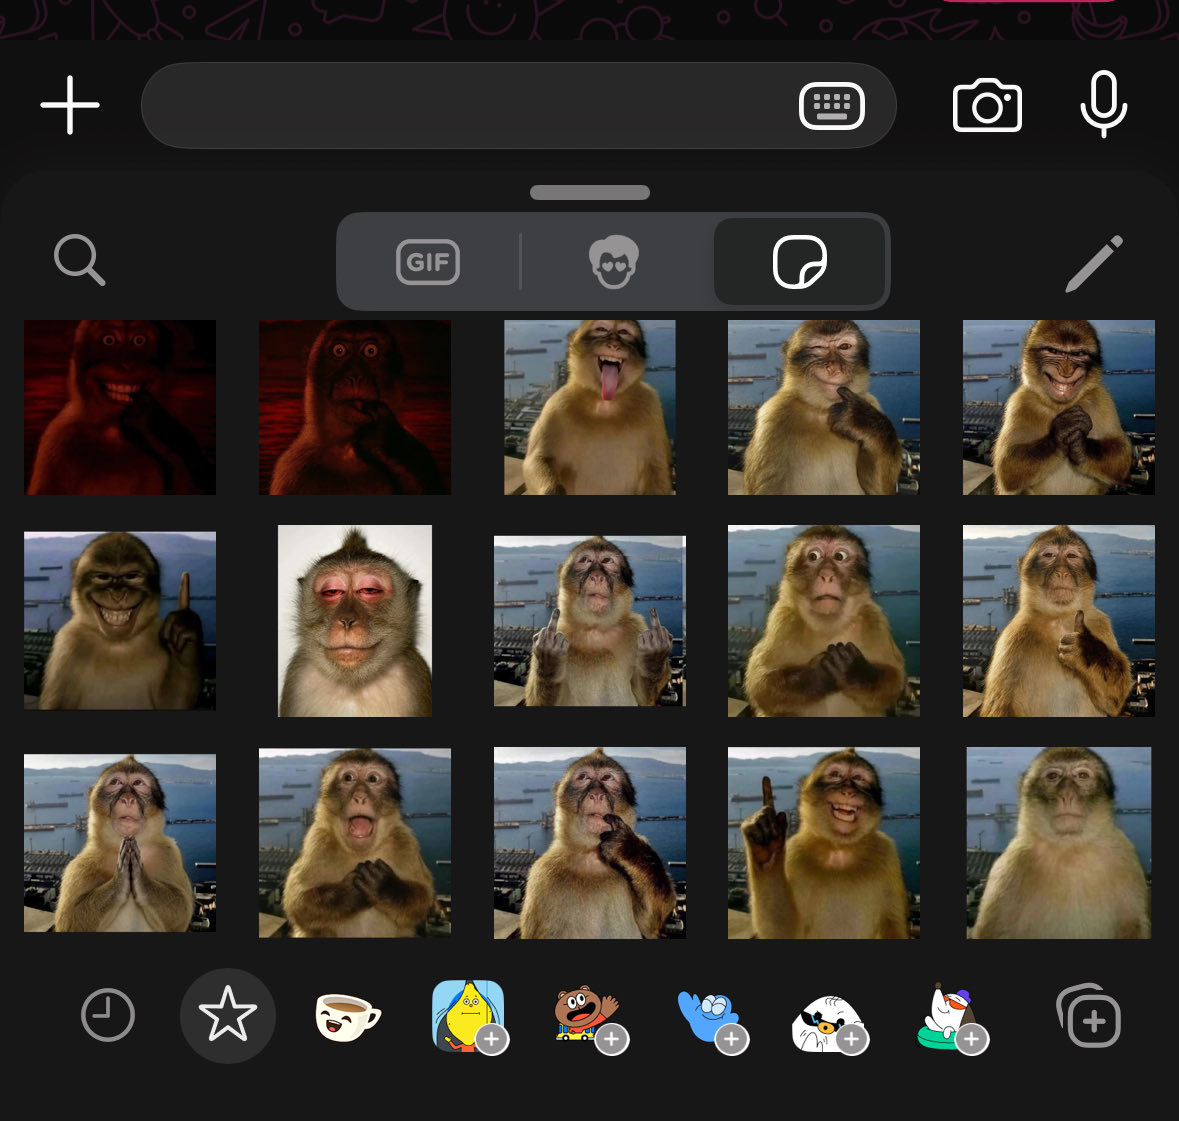Add the yellow banana character sticker pack
The height and width of the screenshot is (1121, 1179).
point(470,1016)
